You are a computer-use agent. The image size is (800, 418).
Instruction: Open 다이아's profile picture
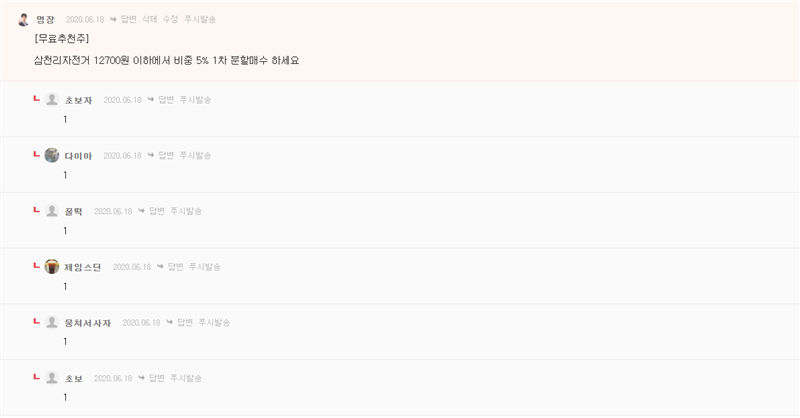[52, 155]
